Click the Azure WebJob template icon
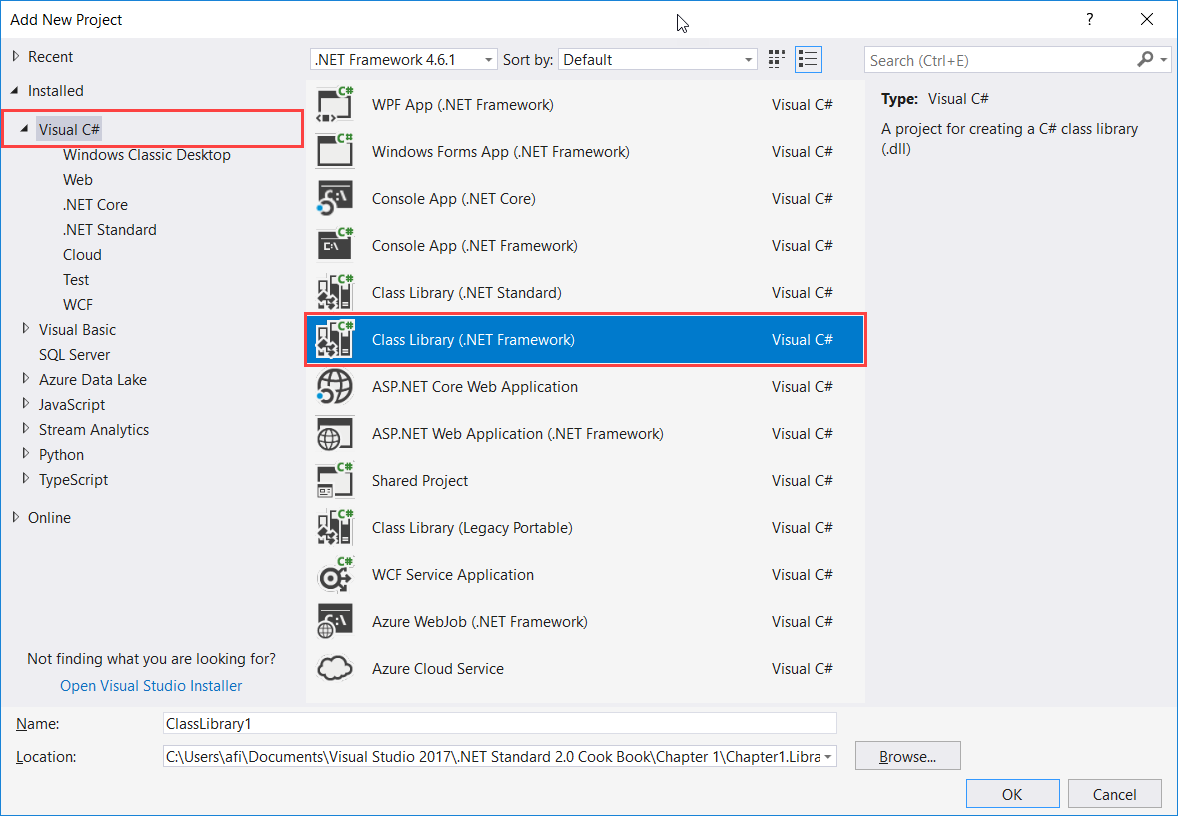 335,621
